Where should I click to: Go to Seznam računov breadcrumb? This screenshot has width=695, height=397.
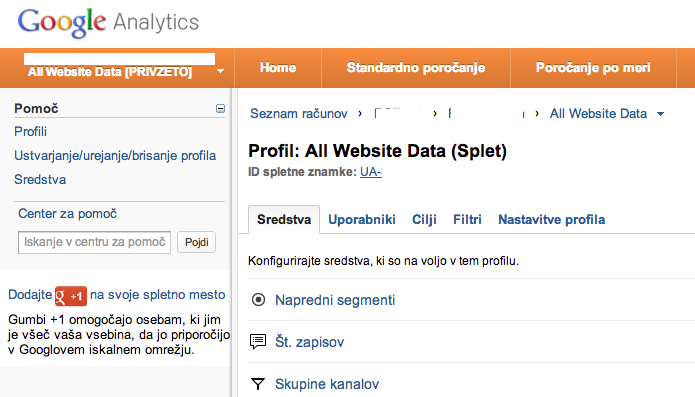[299, 113]
